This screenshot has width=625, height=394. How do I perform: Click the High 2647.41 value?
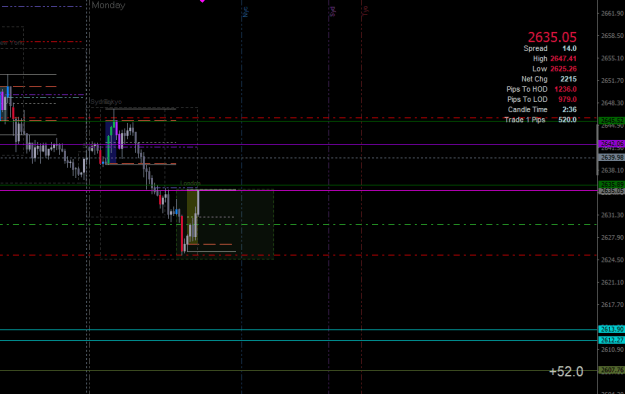[563, 59]
